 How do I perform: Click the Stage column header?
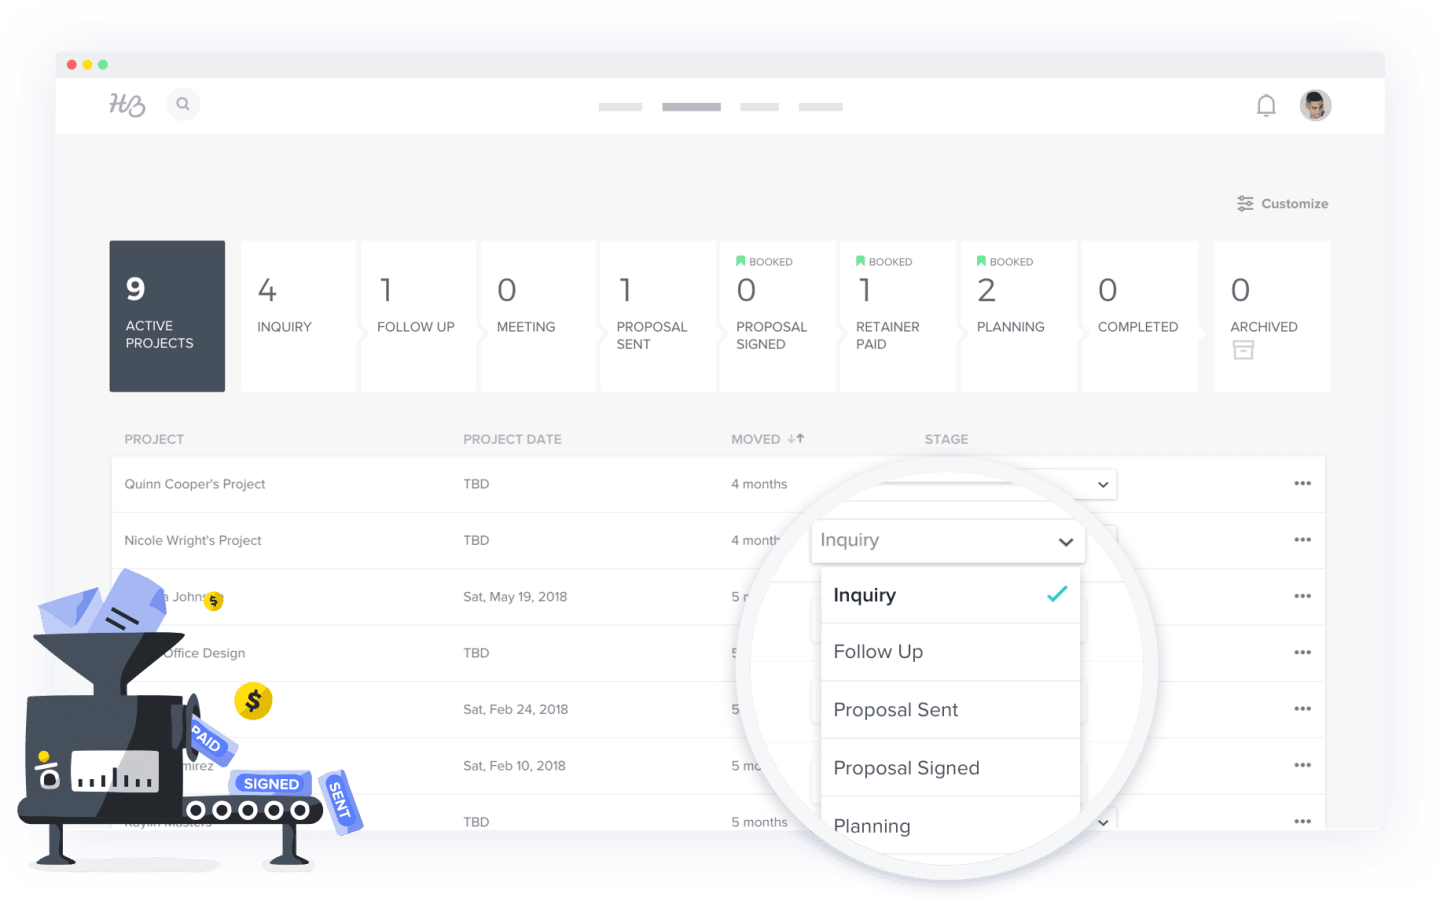click(946, 439)
